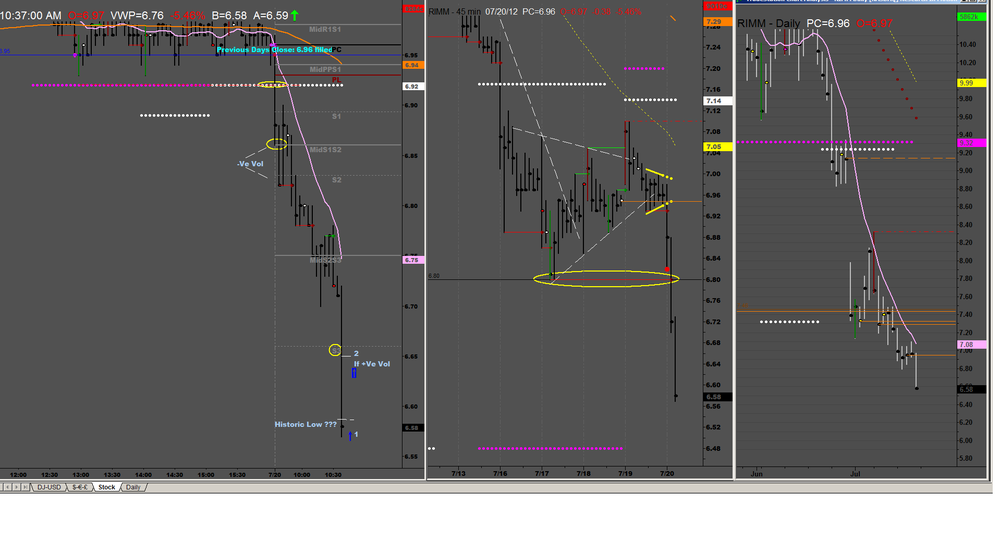Click the pink 6.75 price tag
The image size is (1000, 553).
tap(411, 260)
